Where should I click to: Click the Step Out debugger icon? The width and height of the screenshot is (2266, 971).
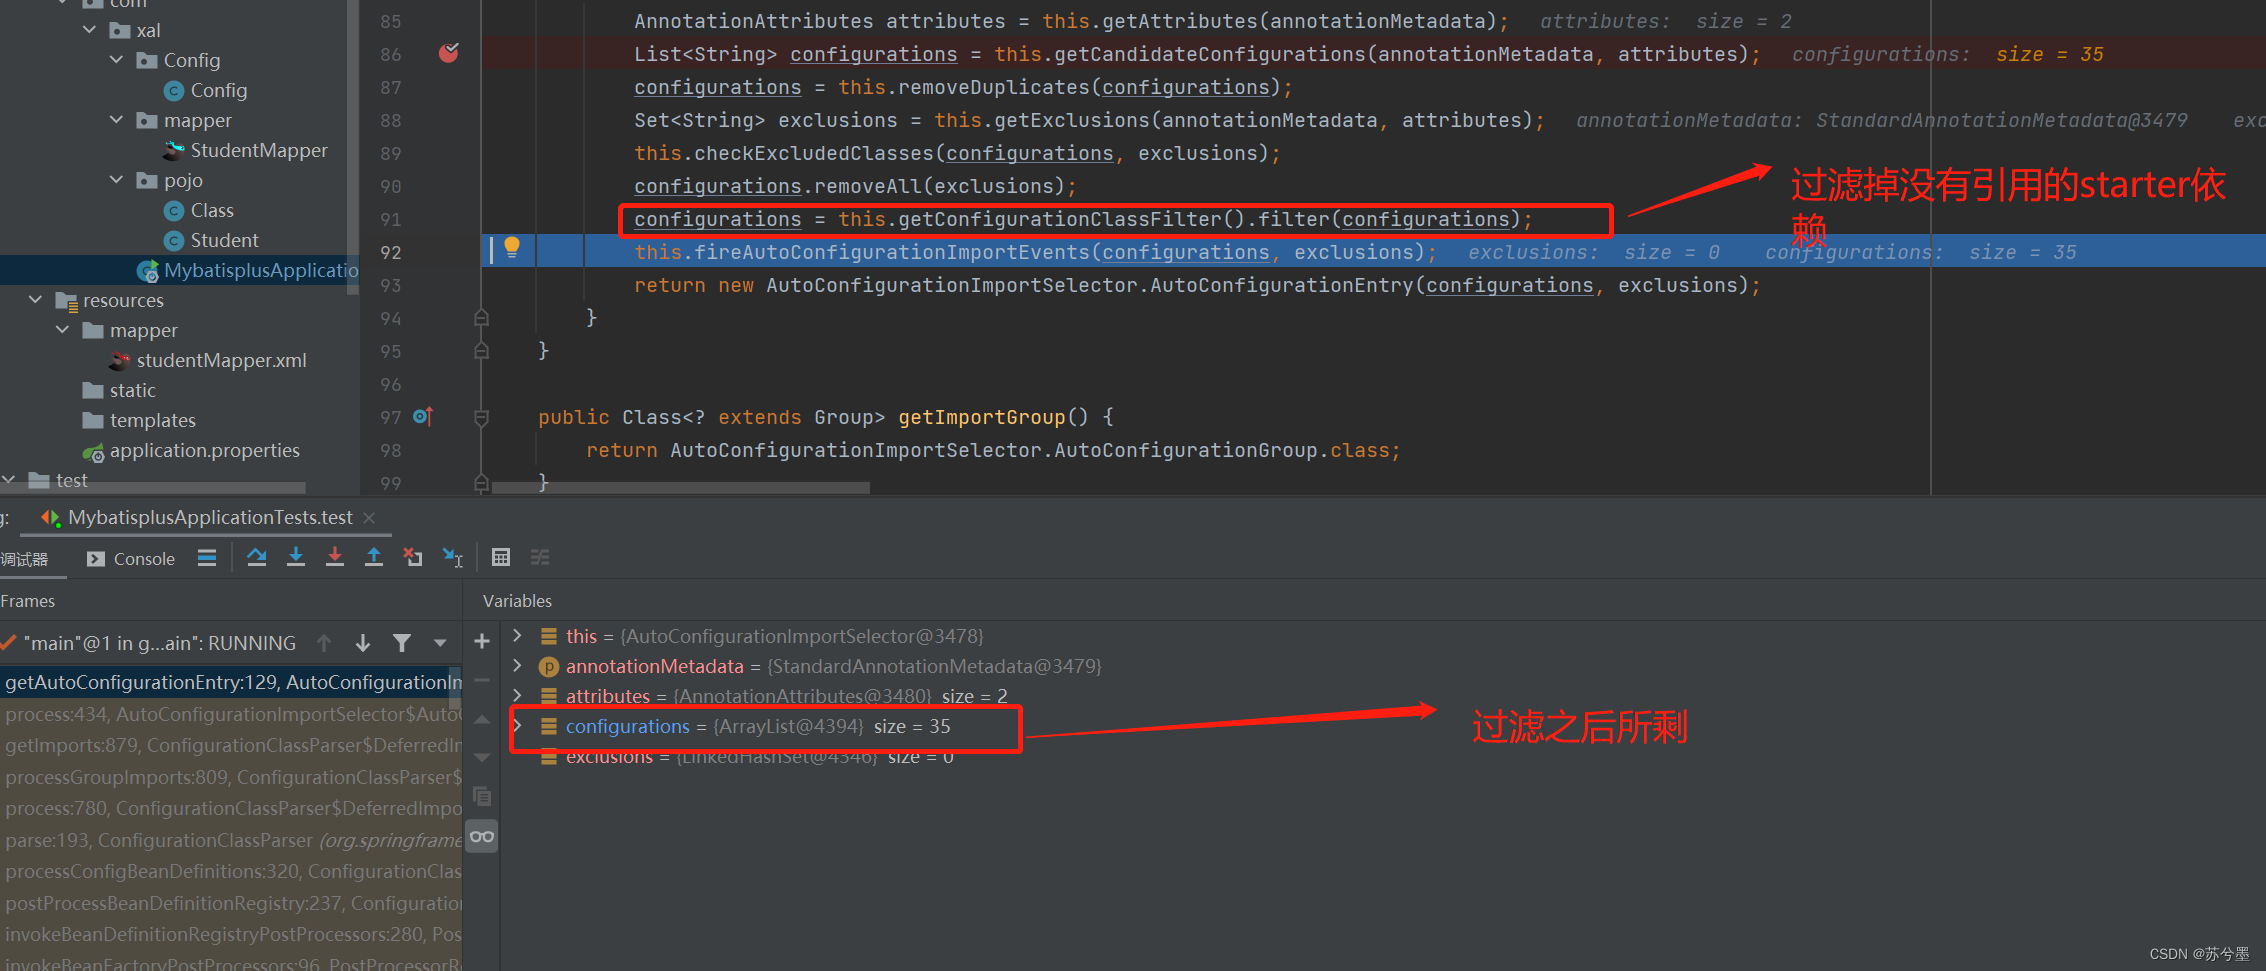click(x=374, y=557)
